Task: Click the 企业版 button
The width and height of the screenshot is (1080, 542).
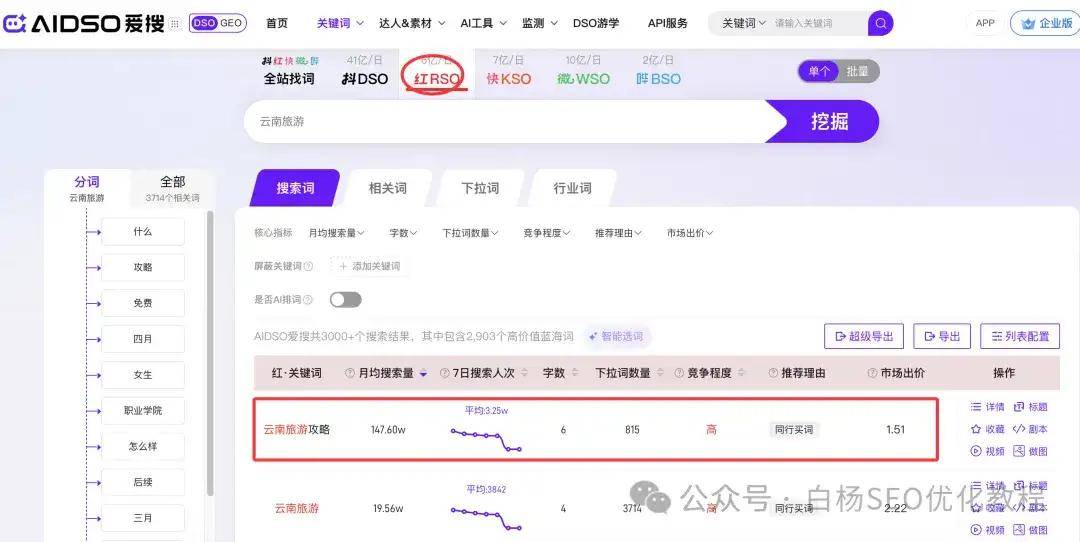Action: pos(1045,23)
